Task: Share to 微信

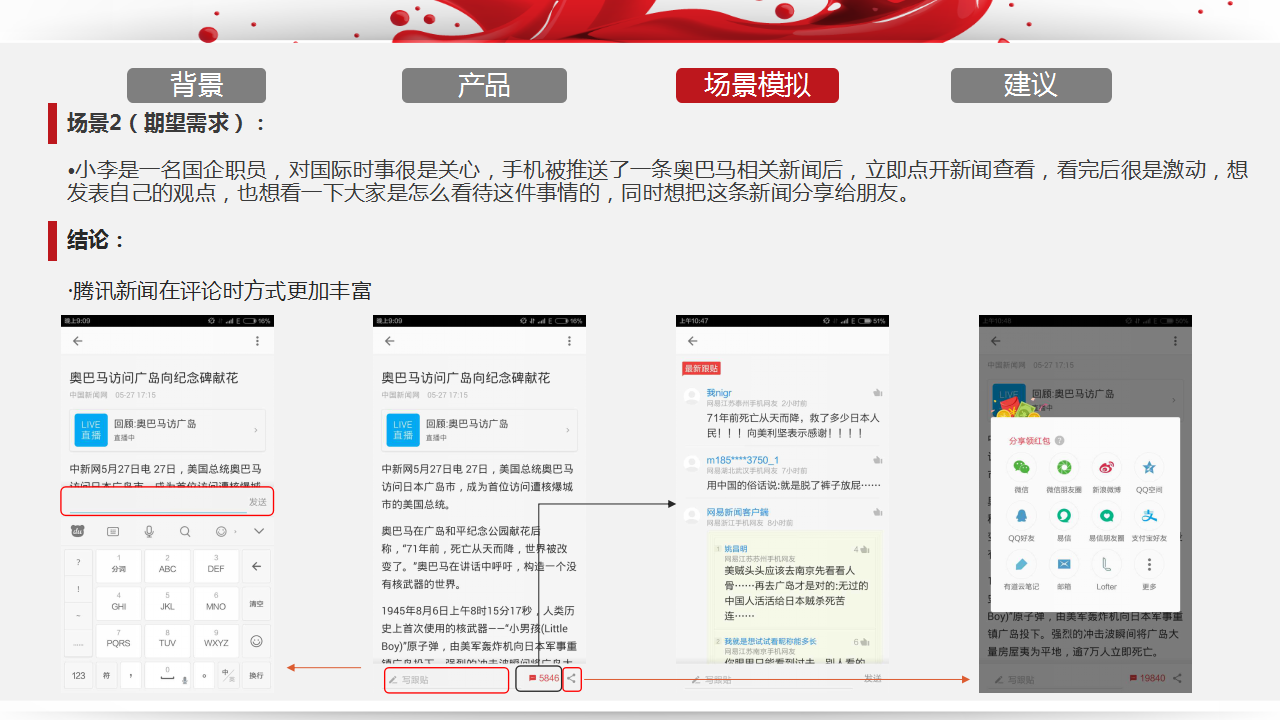Action: (x=1021, y=467)
